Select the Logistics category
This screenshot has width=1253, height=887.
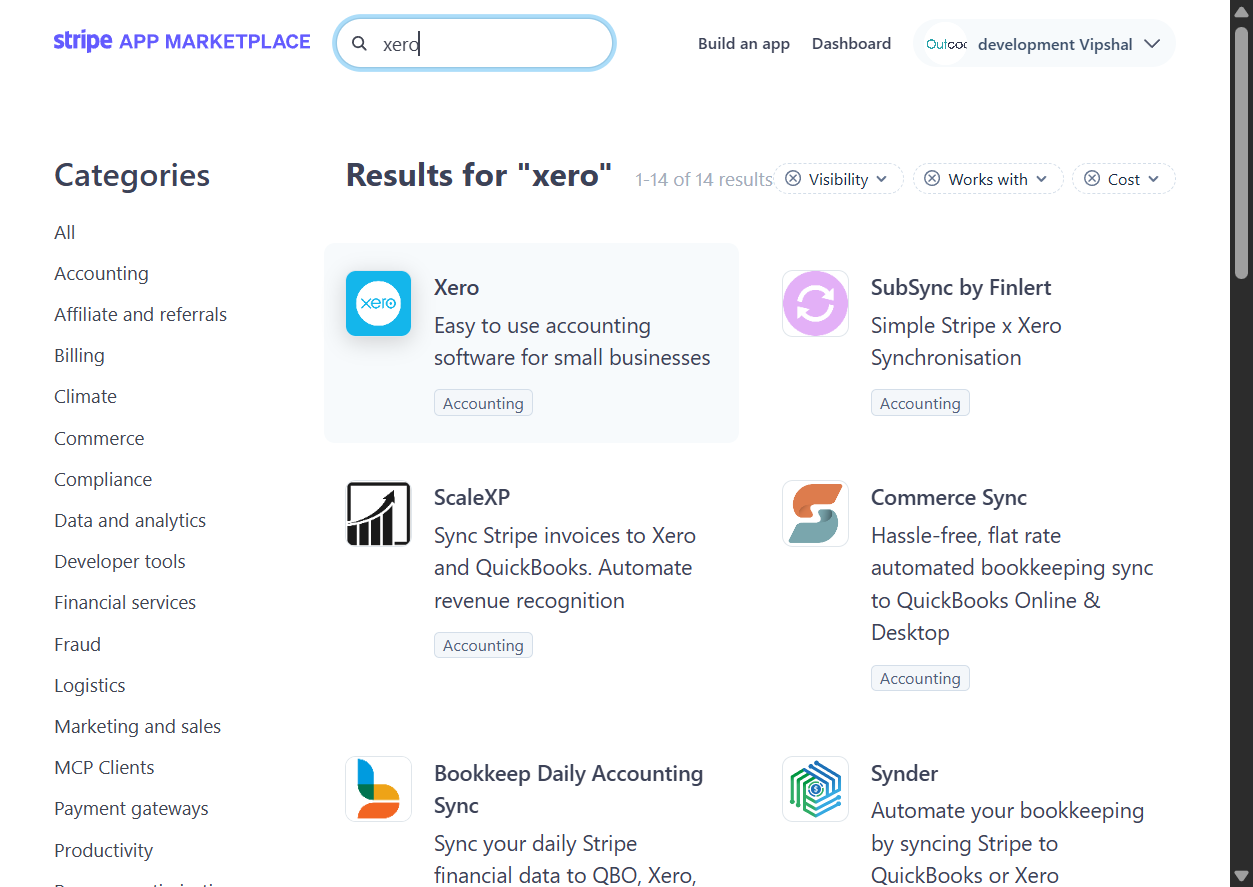pyautogui.click(x=90, y=686)
